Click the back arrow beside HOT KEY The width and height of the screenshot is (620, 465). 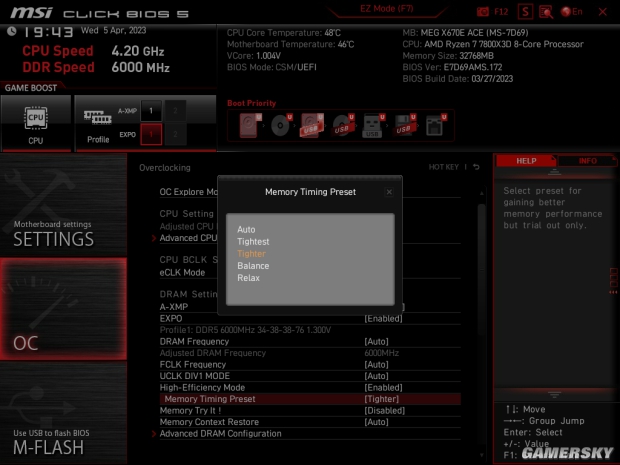pos(476,167)
